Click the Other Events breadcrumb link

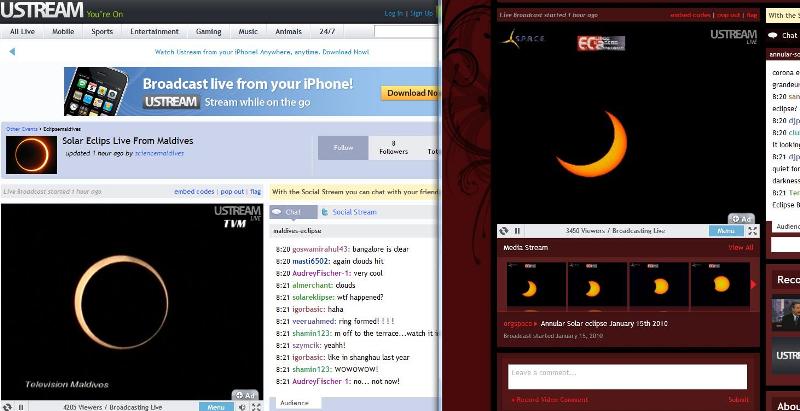(23, 129)
